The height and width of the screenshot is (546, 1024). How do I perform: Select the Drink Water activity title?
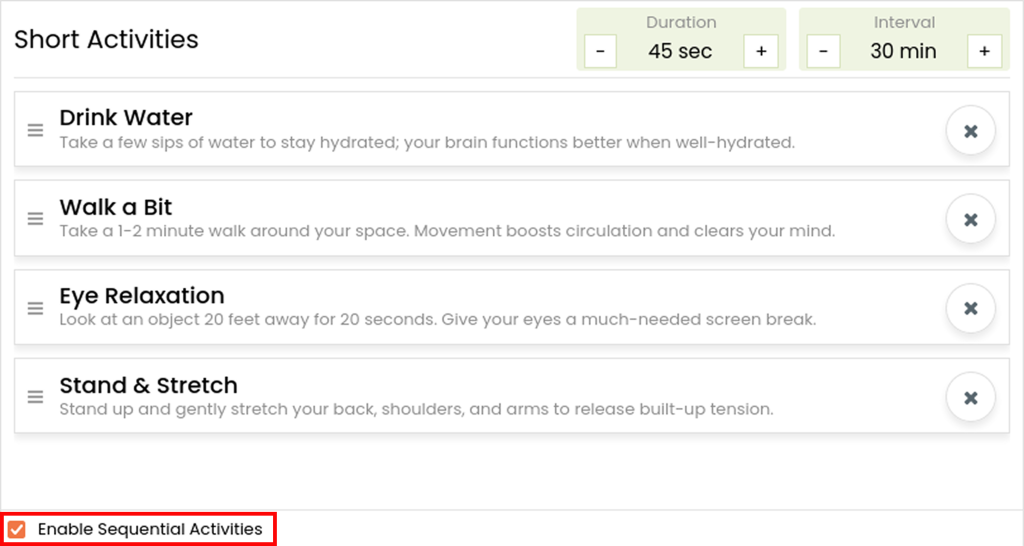click(x=126, y=118)
